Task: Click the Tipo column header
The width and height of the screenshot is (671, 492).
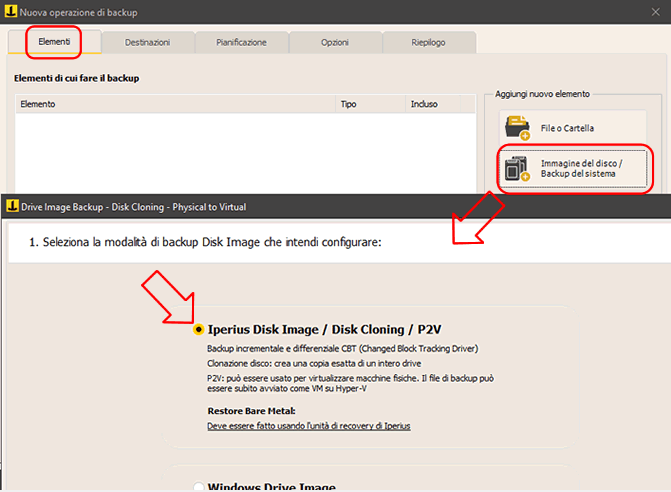Action: pos(371,104)
